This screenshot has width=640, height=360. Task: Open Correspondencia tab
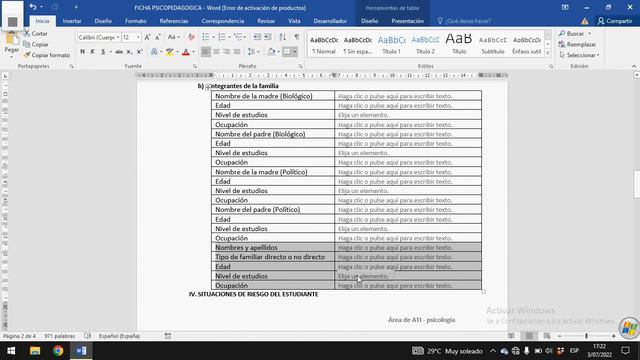[x=222, y=21]
